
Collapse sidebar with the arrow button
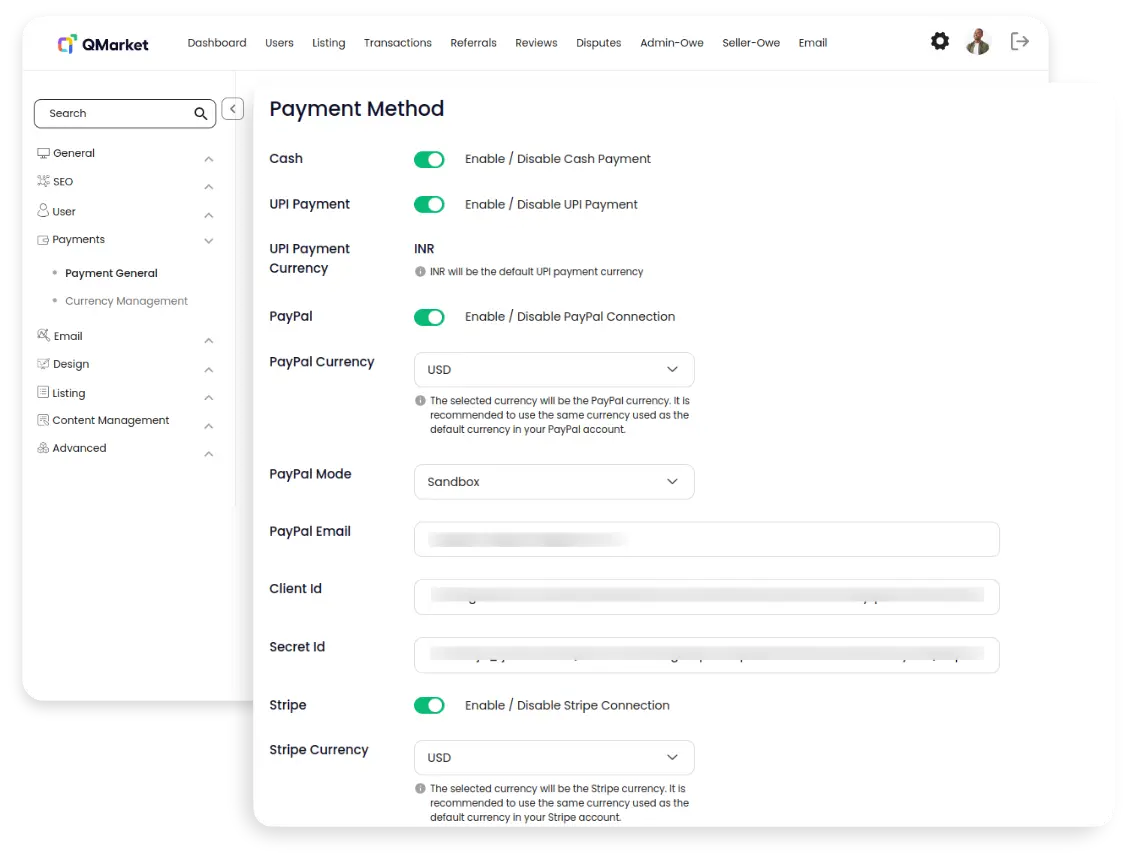pos(233,109)
